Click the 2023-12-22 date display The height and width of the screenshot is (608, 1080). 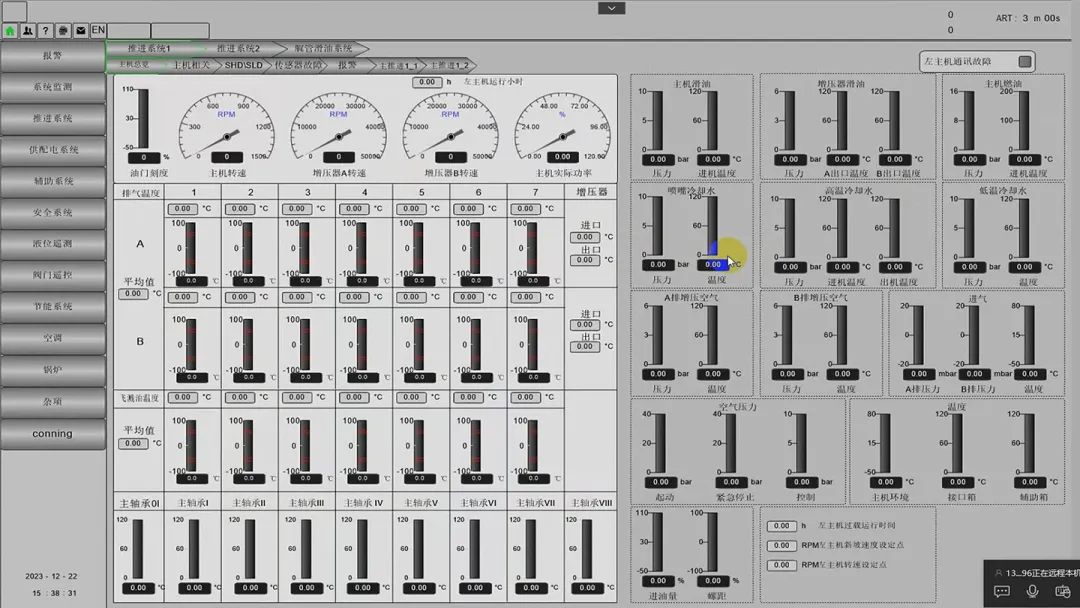tap(51, 576)
